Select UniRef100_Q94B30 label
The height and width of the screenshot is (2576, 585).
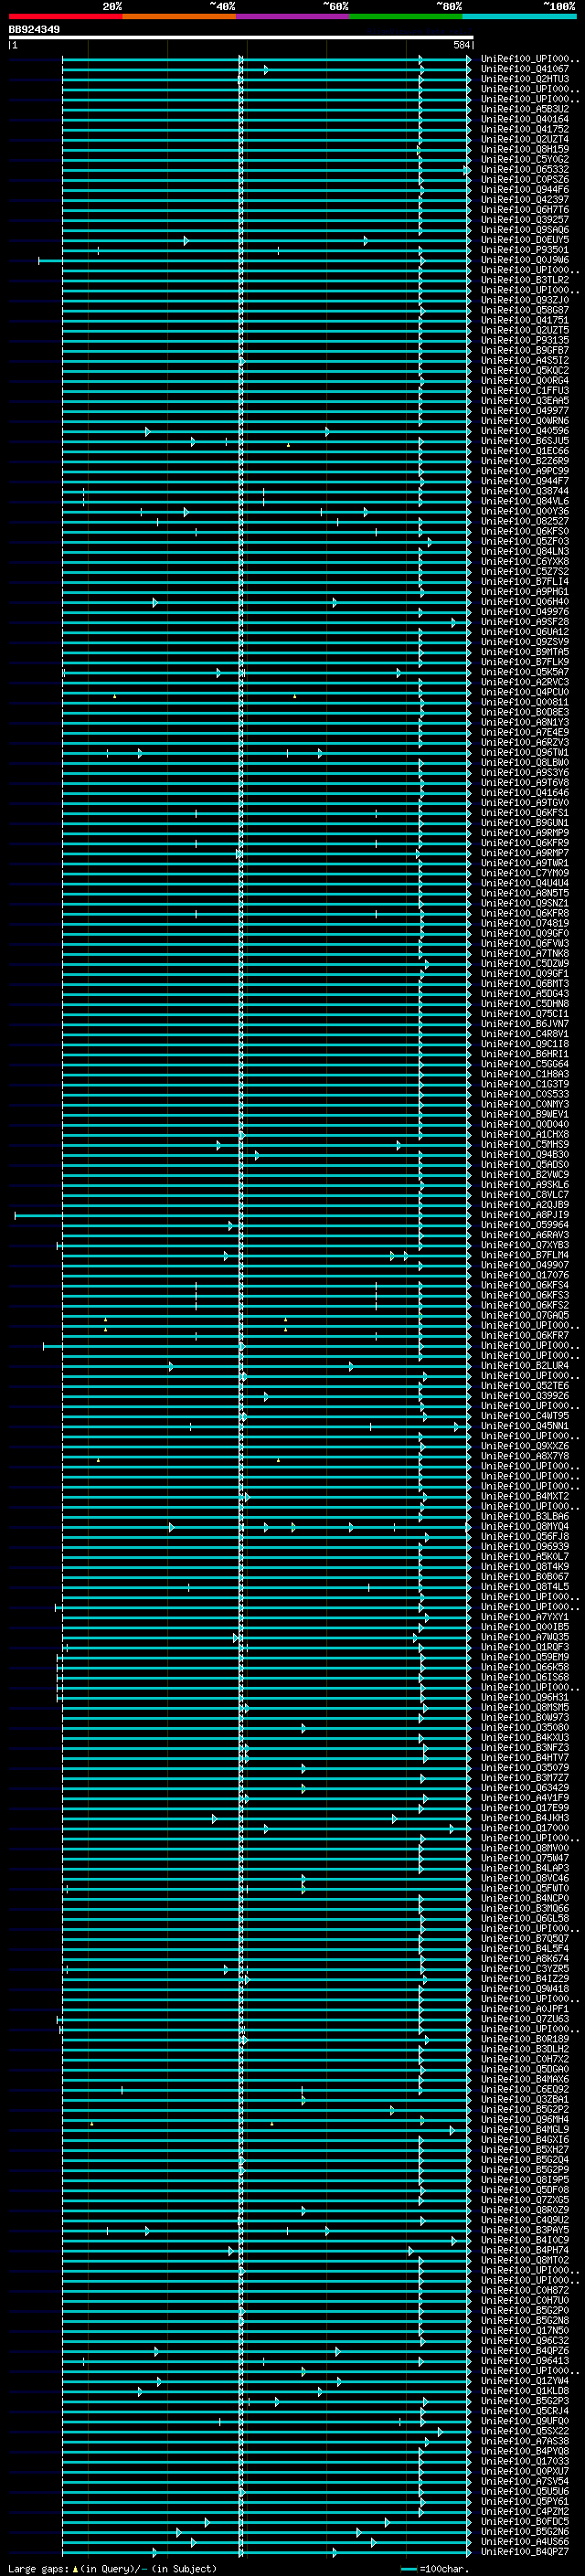[524, 1154]
